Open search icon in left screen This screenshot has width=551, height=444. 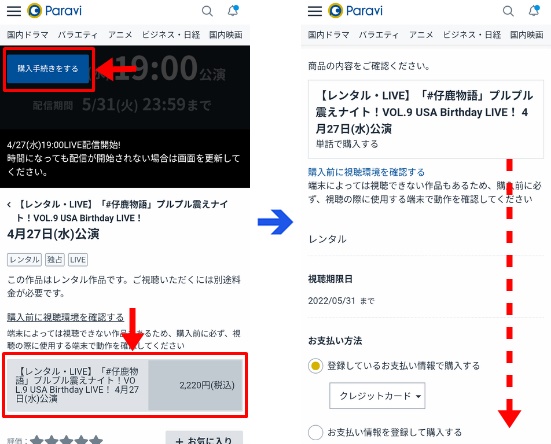tap(207, 11)
